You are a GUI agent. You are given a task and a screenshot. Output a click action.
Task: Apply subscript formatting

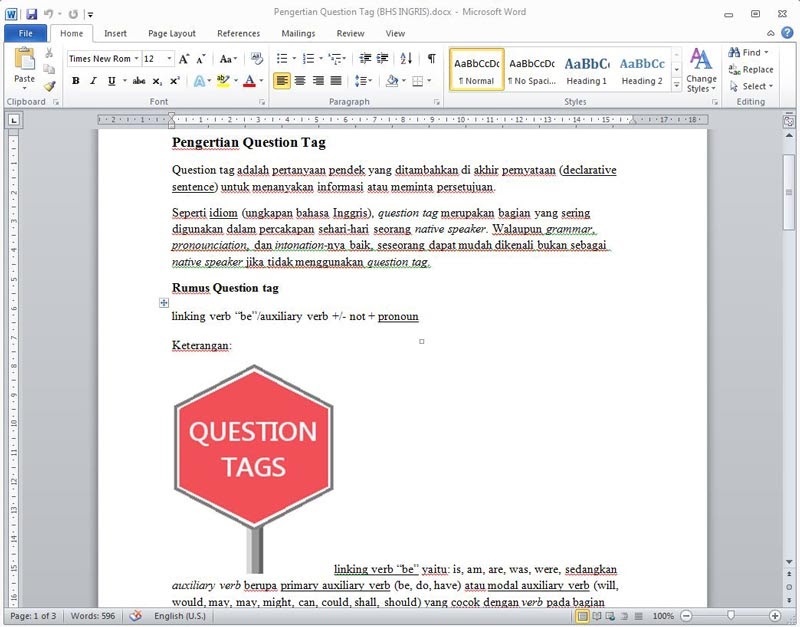157,80
